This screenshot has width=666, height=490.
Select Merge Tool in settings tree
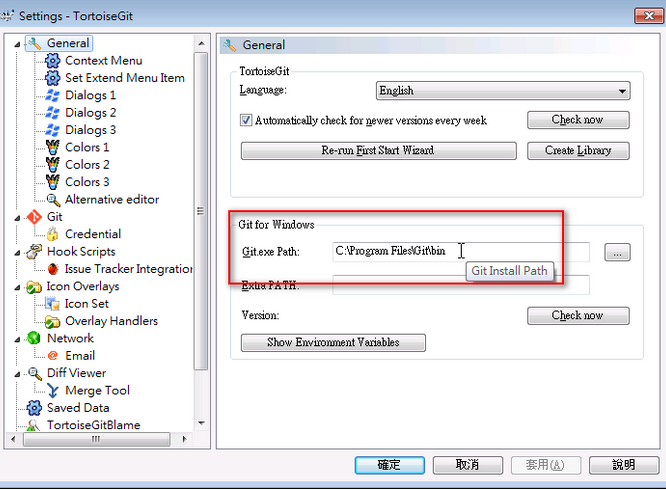(97, 391)
